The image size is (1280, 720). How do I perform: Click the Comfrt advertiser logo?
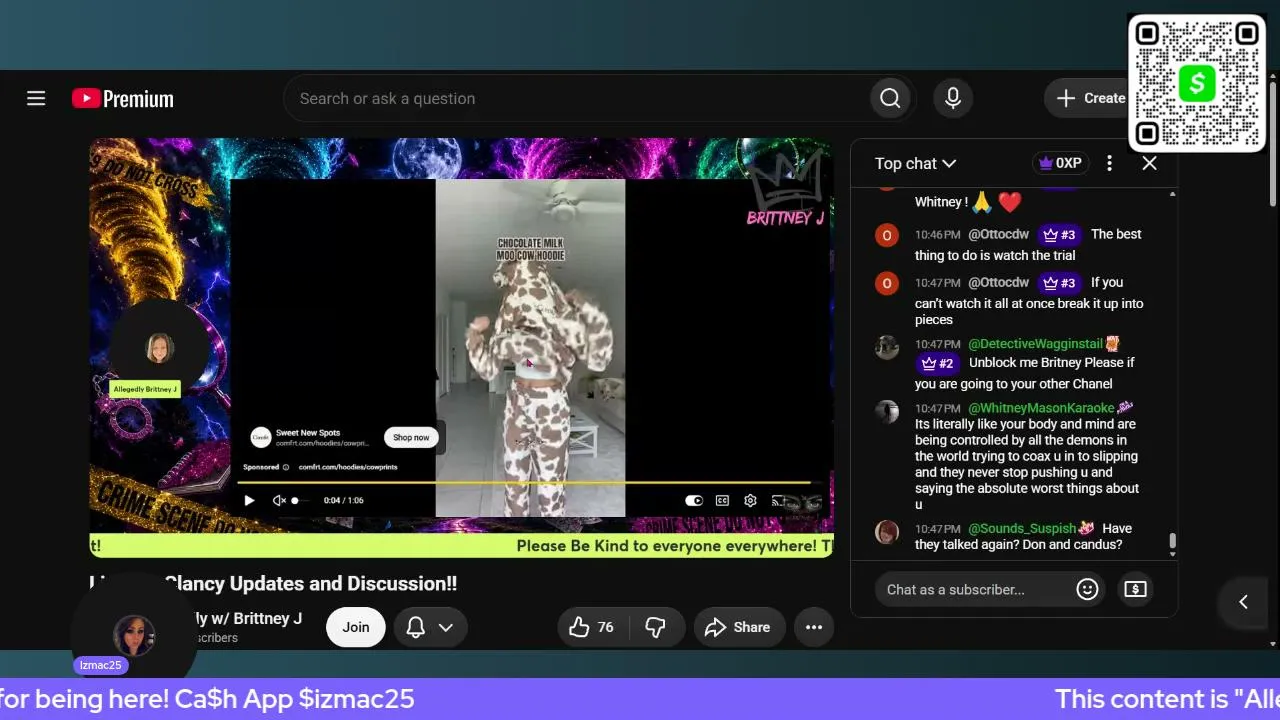(x=260, y=437)
